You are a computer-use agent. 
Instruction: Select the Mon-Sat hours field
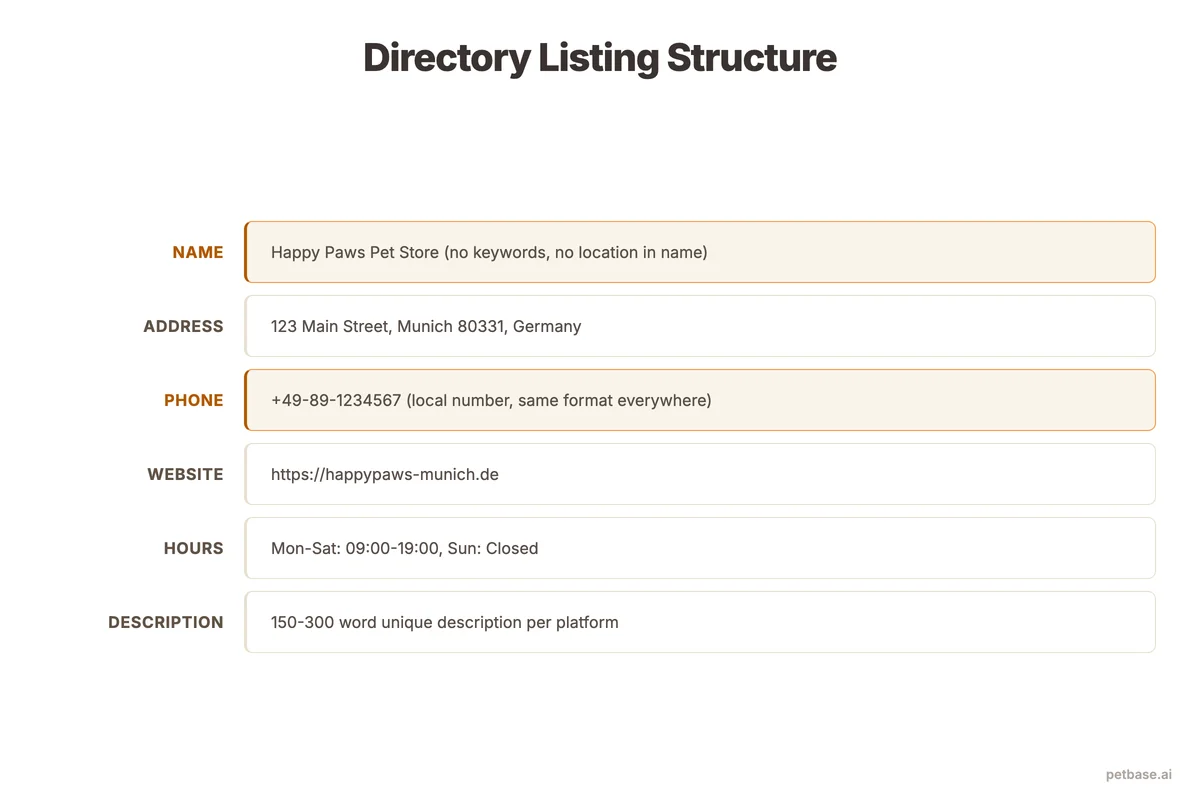point(700,548)
